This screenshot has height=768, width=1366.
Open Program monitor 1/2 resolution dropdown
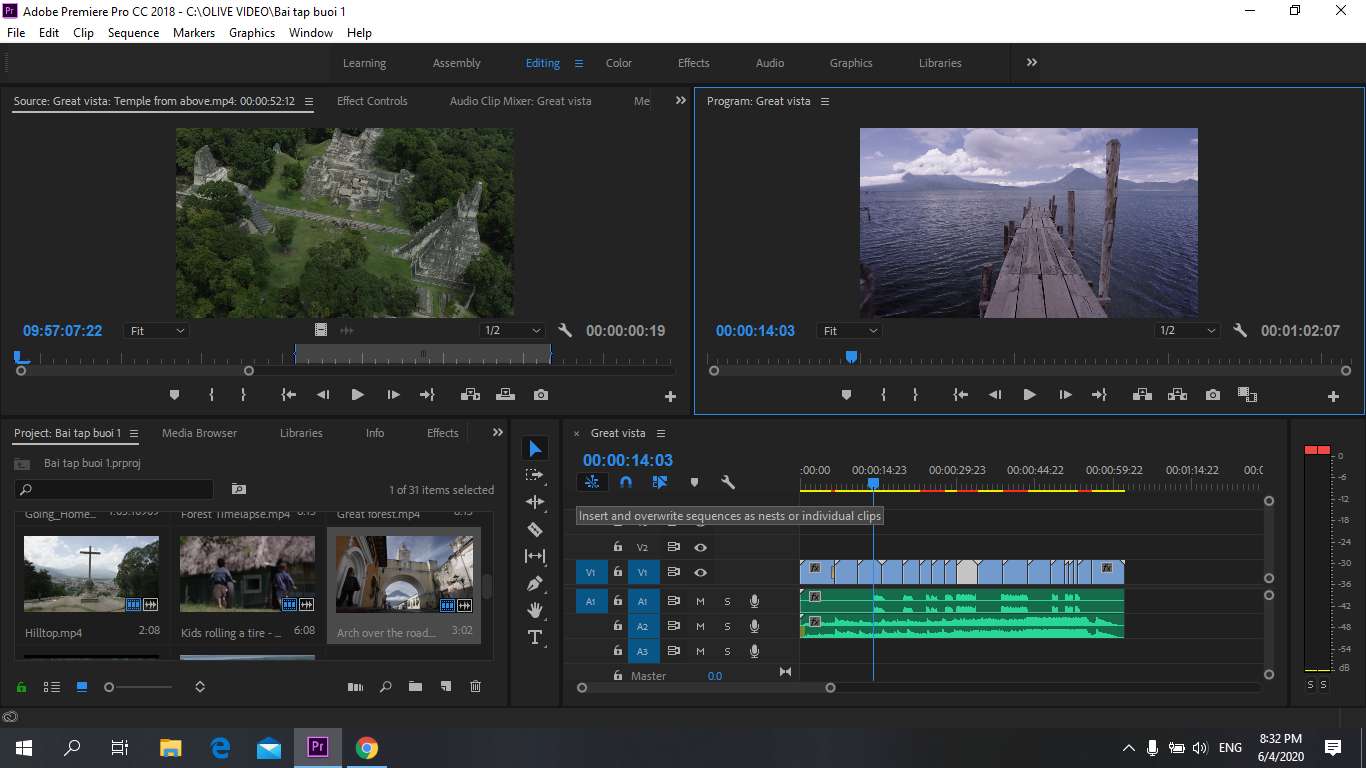pos(1187,331)
